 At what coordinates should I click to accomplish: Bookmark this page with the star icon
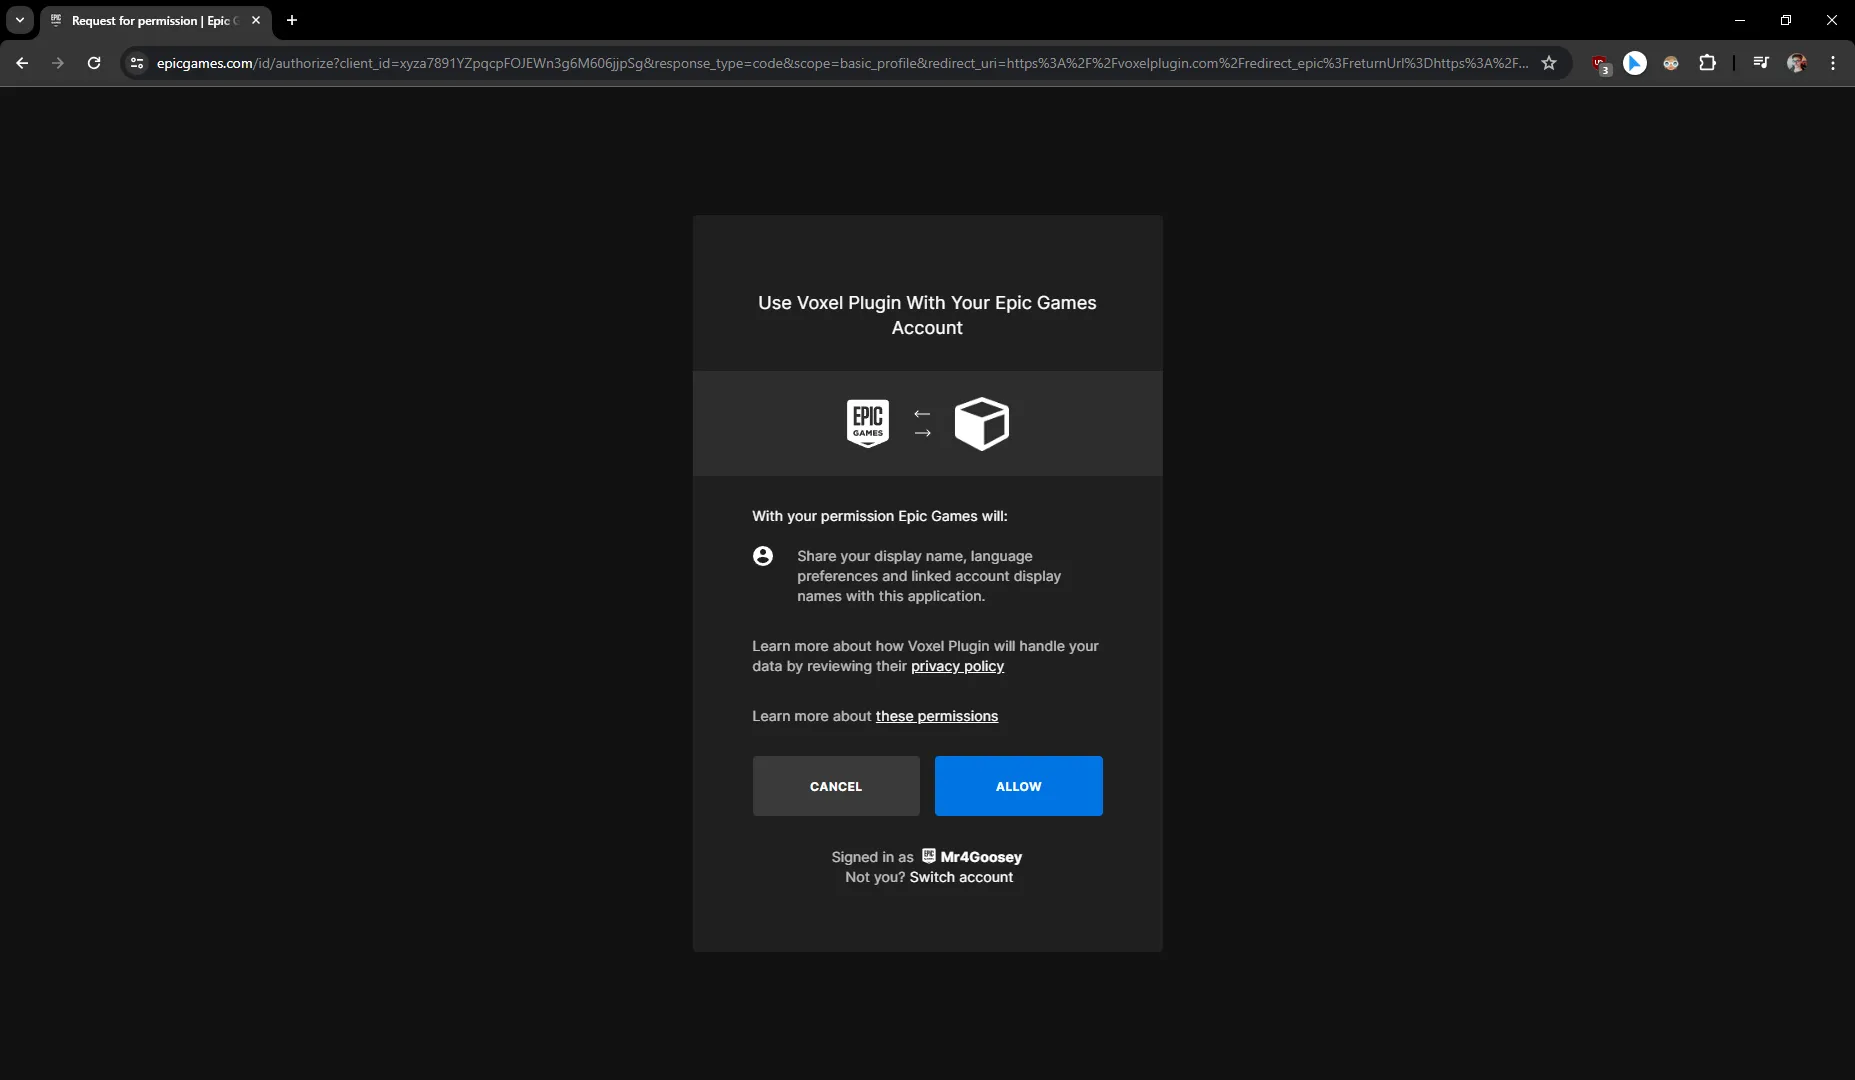[1549, 63]
